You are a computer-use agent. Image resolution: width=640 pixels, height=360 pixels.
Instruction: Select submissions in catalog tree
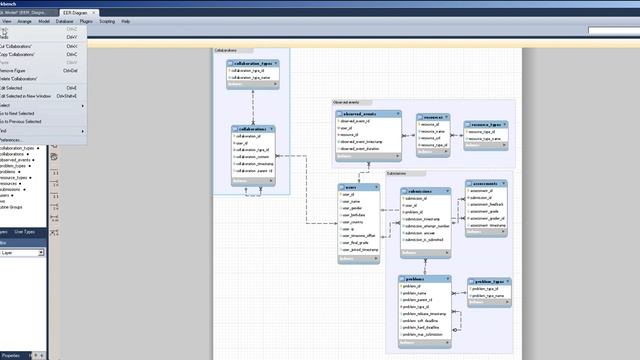(x=10, y=189)
